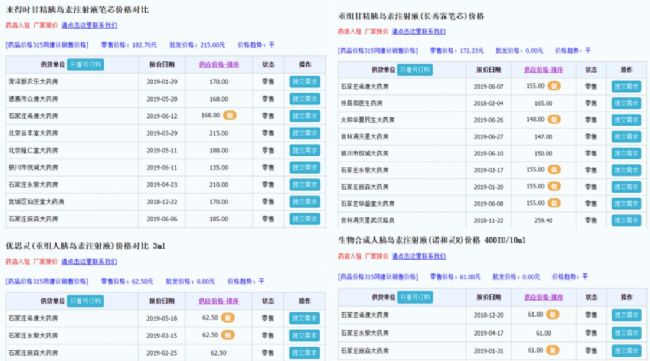Click orange badge in the 2018-12-20 row

click(x=553, y=315)
